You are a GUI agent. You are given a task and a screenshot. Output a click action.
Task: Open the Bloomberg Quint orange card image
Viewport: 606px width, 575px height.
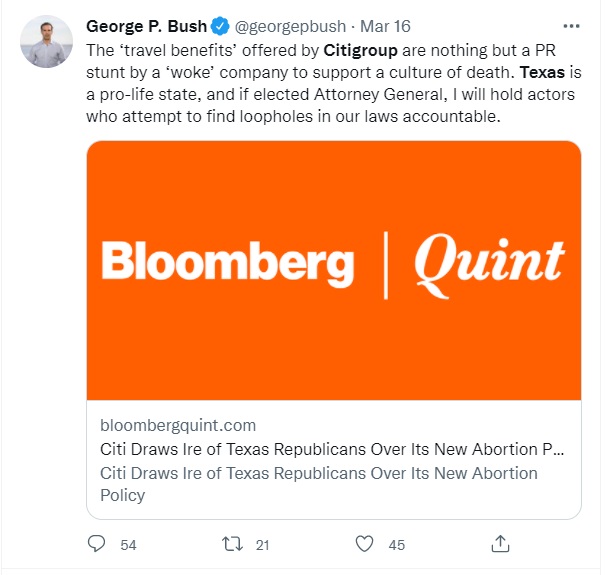pyautogui.click(x=334, y=270)
